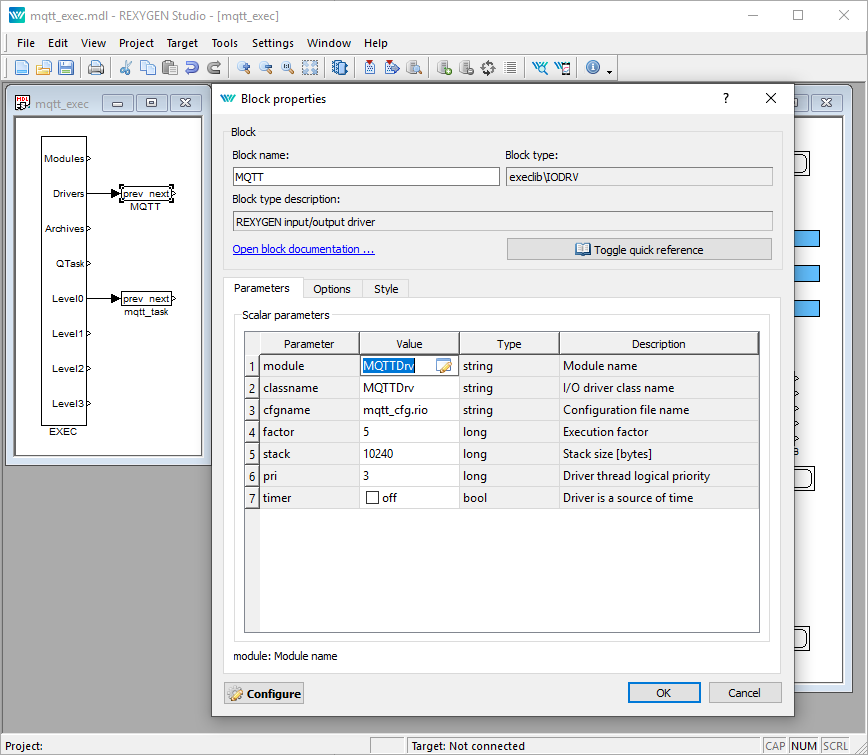
Task: Open the Target menu
Action: 182,43
